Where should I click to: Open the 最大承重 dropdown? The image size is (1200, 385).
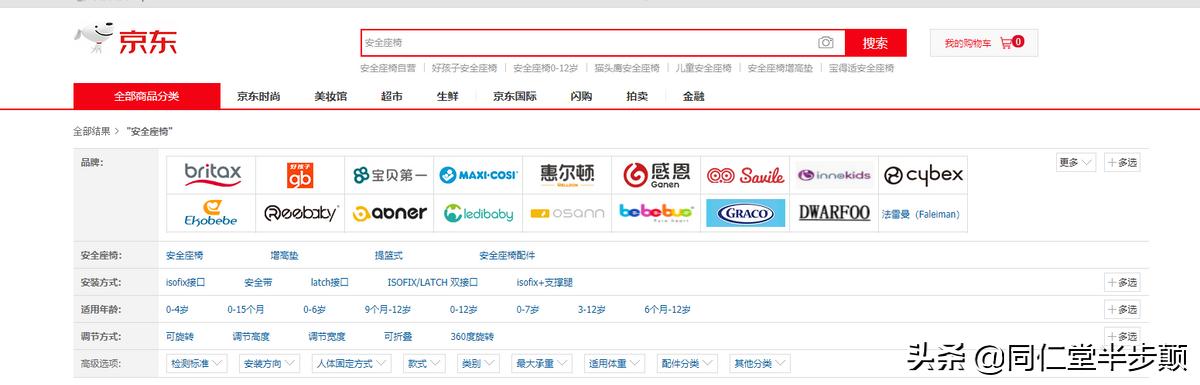coord(542,363)
